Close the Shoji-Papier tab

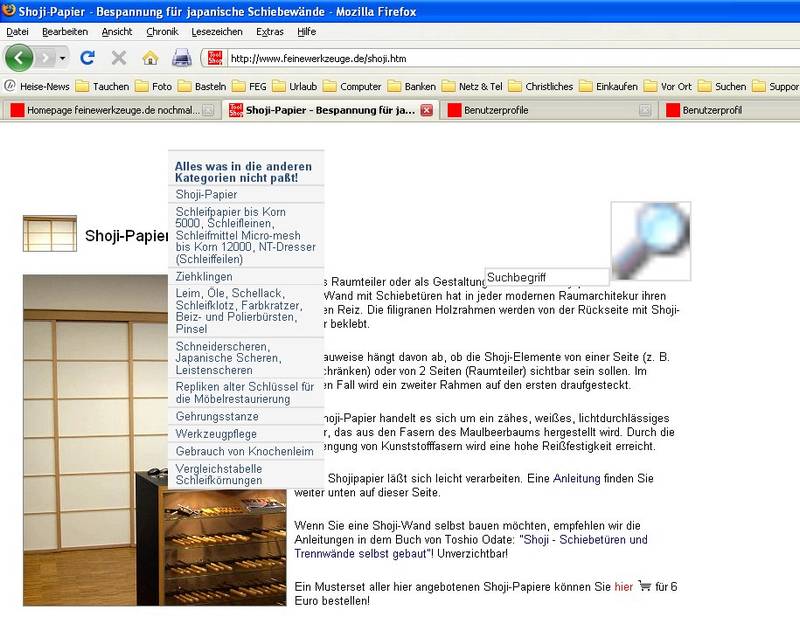pyautogui.click(x=427, y=110)
